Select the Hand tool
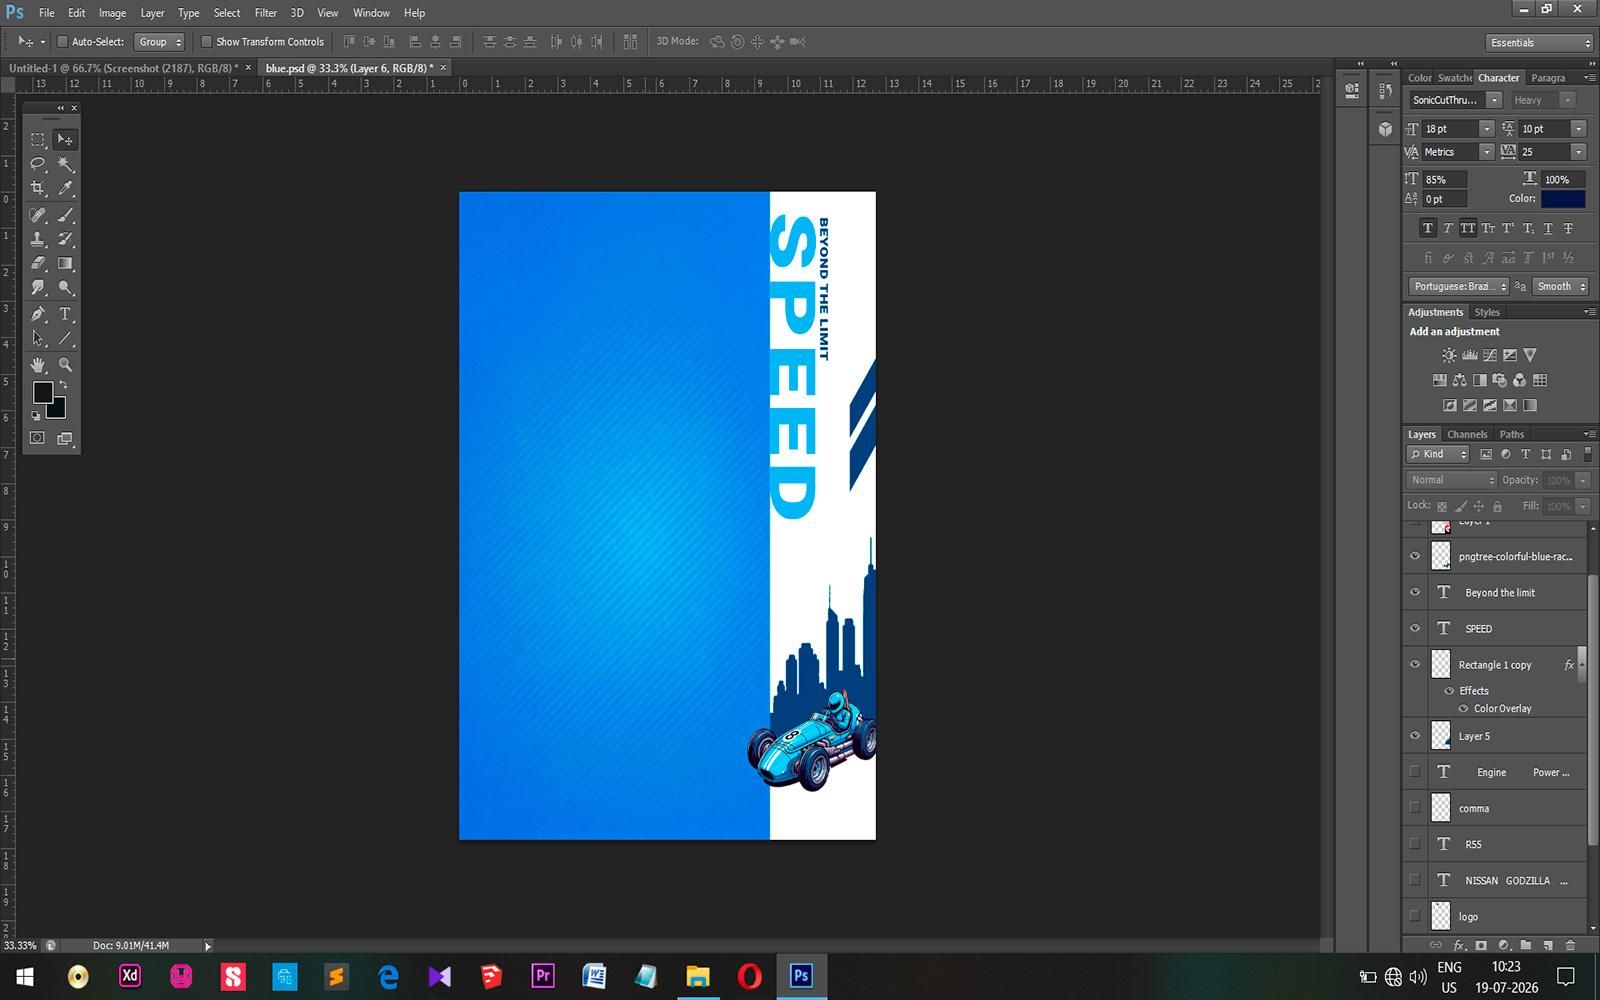This screenshot has height=1000, width=1600. click(x=38, y=365)
